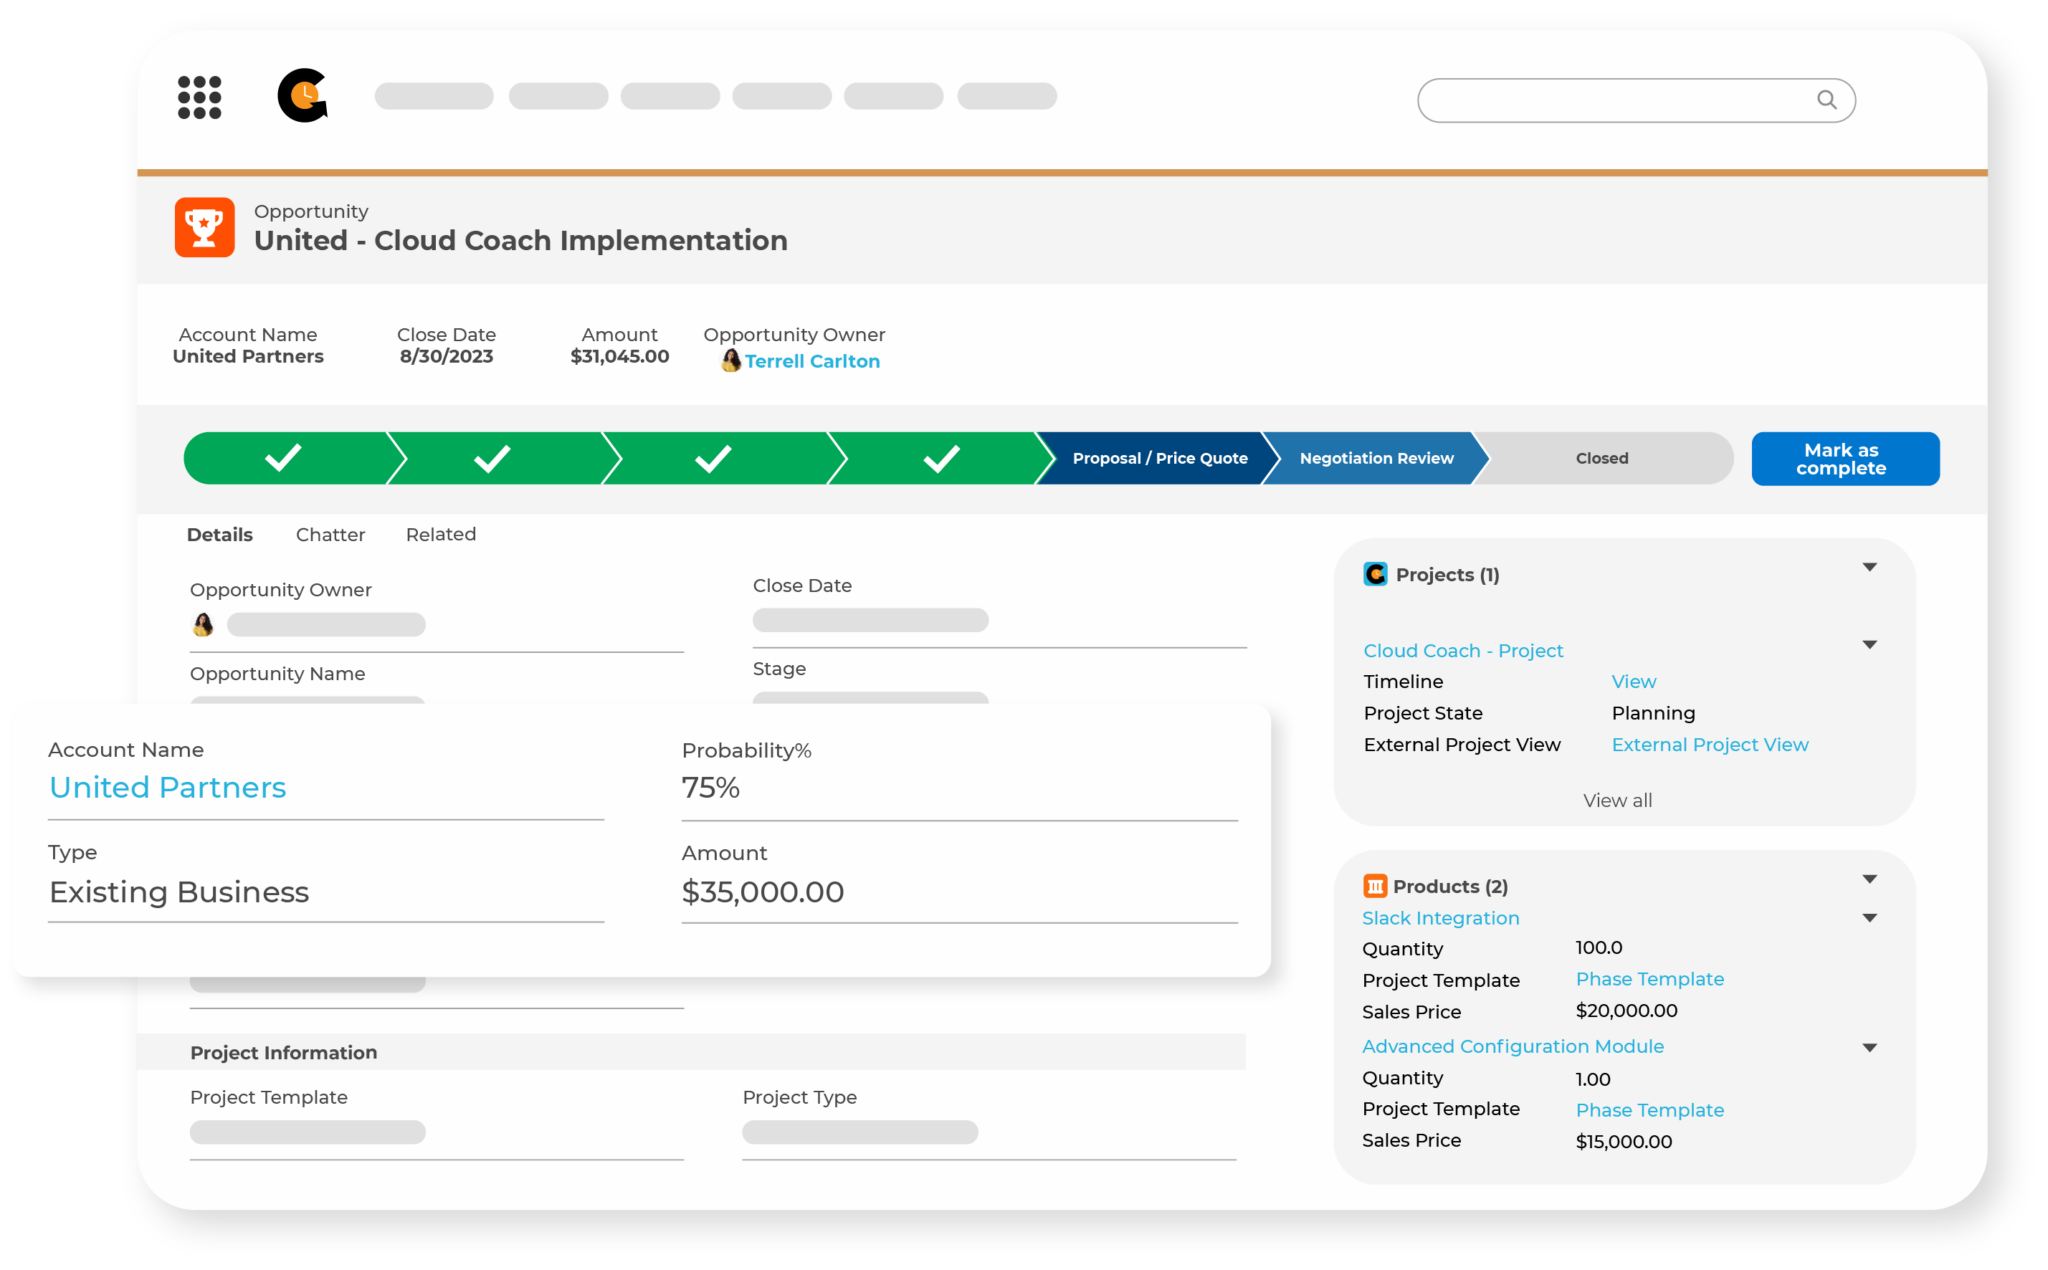Open Slack Integration row dropdown
Screen dimensions: 2048x1270
coord(1869,918)
